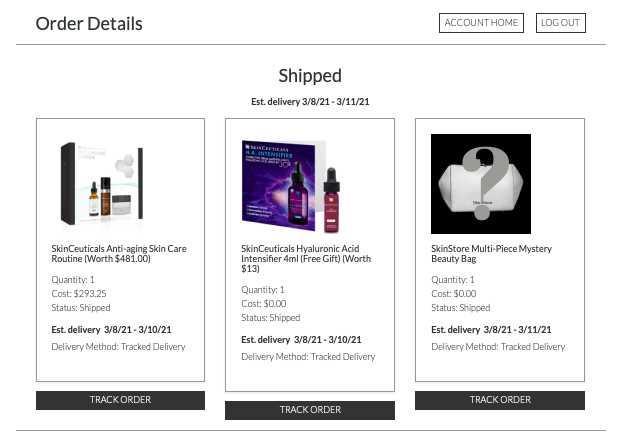The height and width of the screenshot is (433, 620).
Task: Click Delivery Method text in Mystery Bag card
Action: pyautogui.click(x=498, y=347)
